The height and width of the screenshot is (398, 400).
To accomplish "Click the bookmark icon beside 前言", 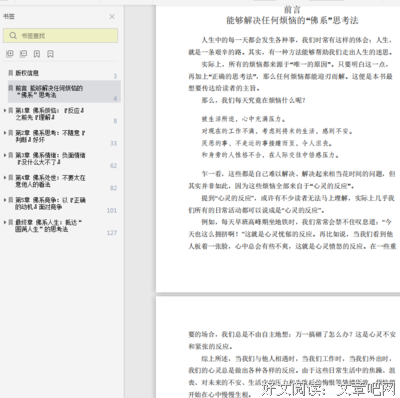I will coord(11,88).
